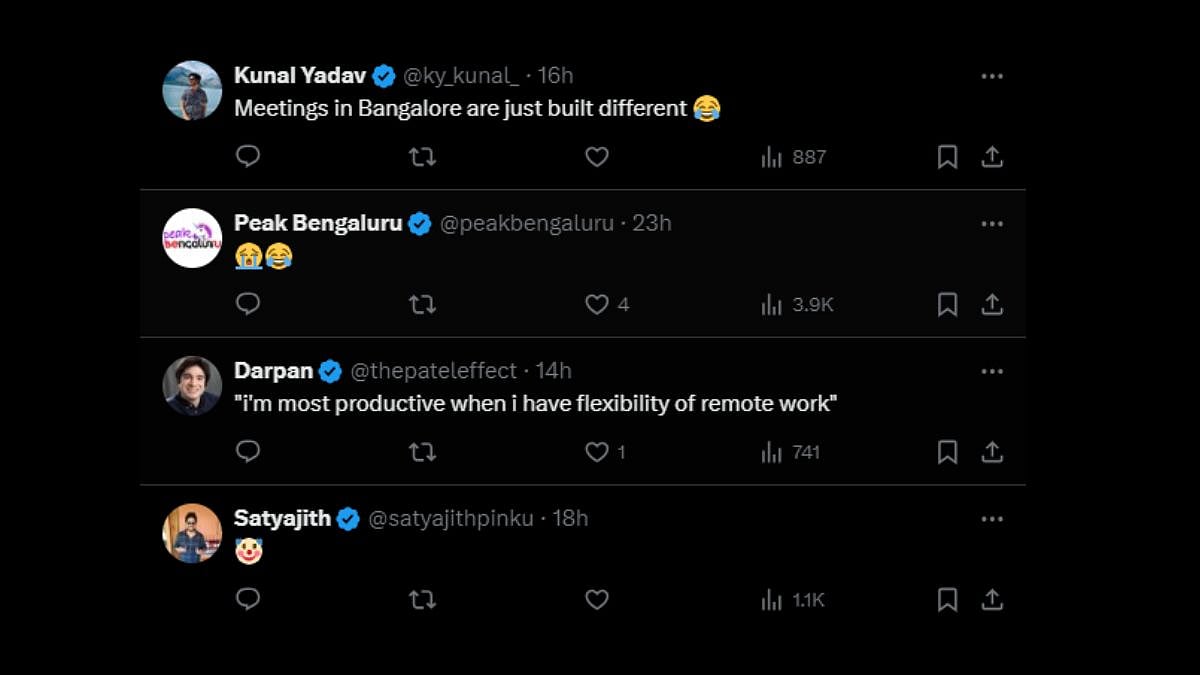Like the Peak Bengaluru tweet
The width and height of the screenshot is (1200, 675).
pos(597,304)
